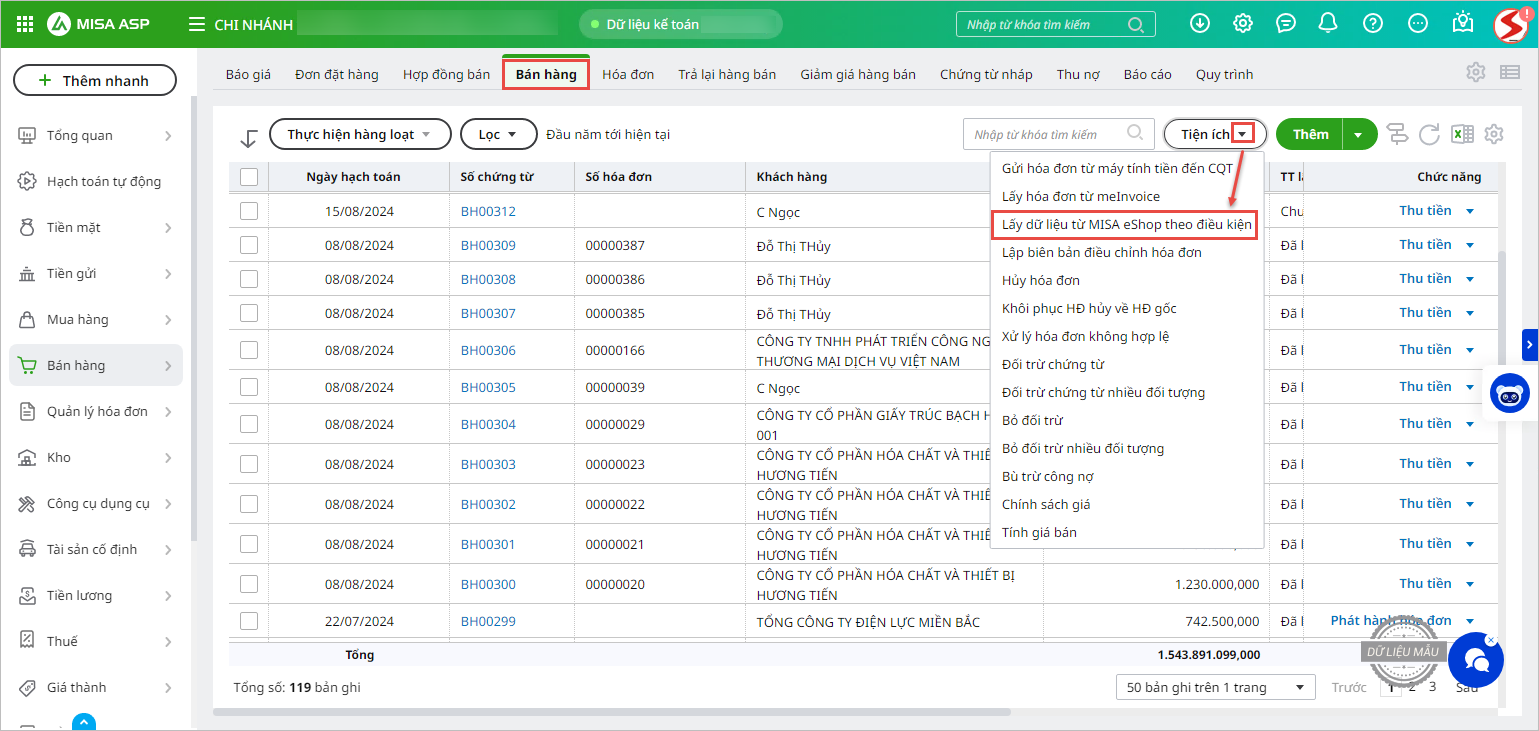Viewport: 1539px width, 731px height.
Task: Tick the checkbox for row BH00312
Action: click(249, 211)
